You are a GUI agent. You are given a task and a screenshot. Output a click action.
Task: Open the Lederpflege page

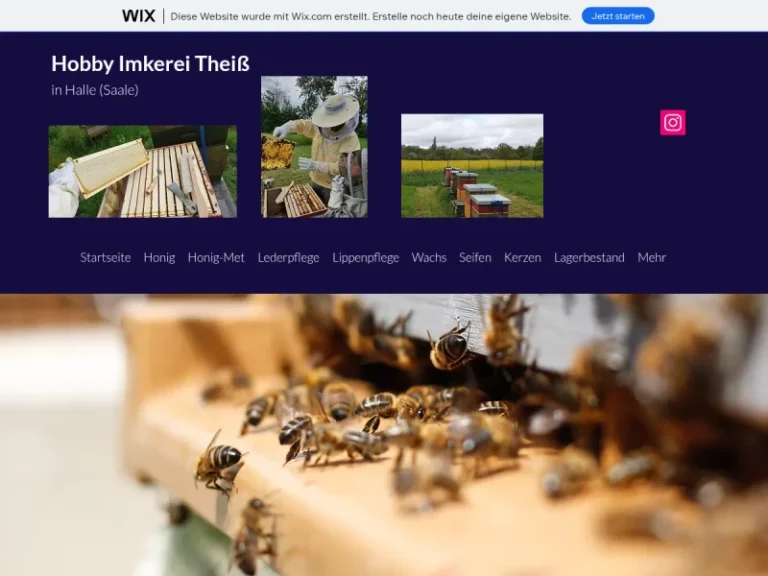tap(288, 258)
